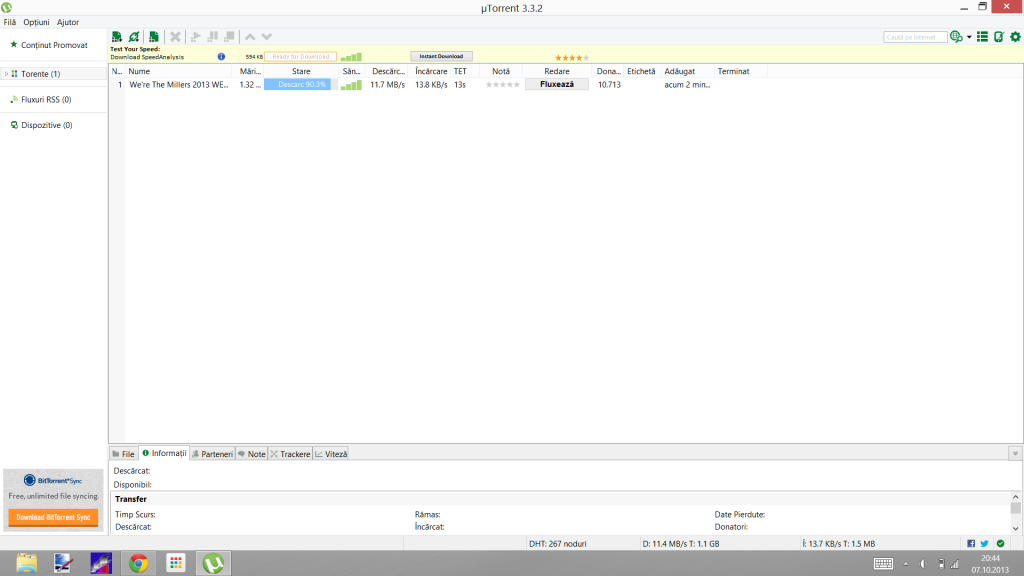Viewport: 1024px width, 576px height.
Task: Click the Instant Download button
Action: tap(441, 56)
